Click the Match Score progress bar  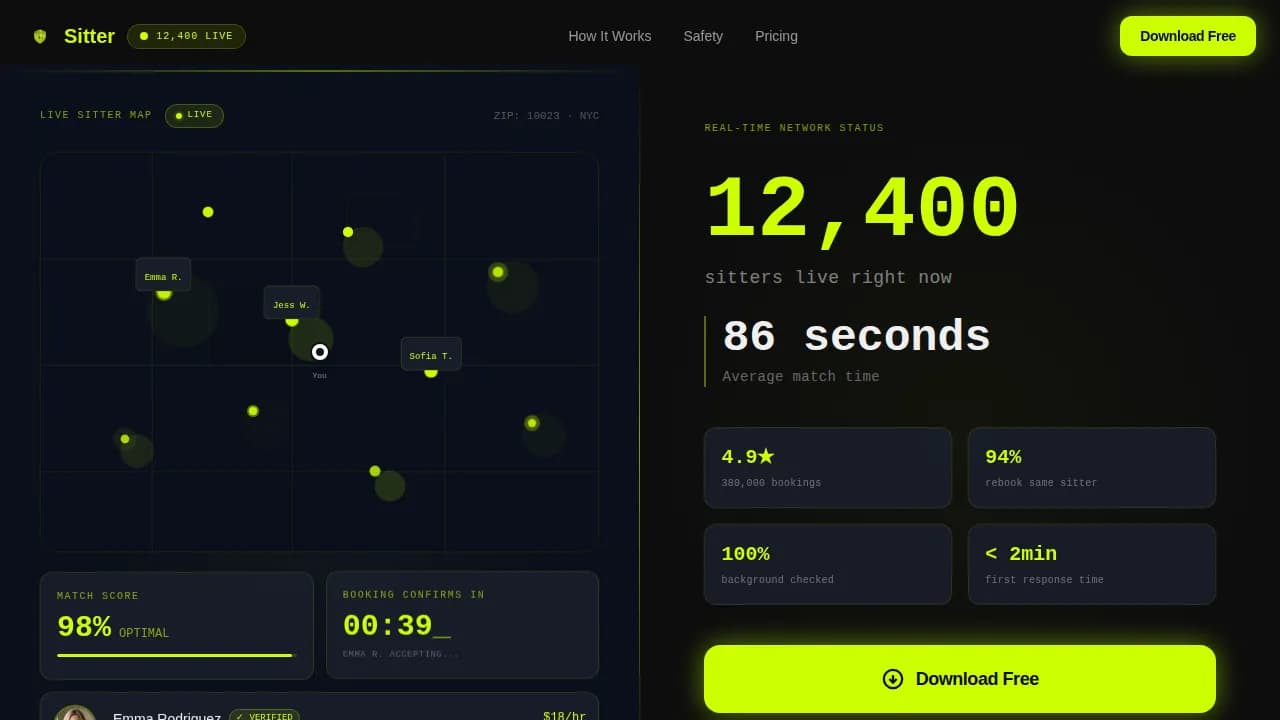[177, 655]
